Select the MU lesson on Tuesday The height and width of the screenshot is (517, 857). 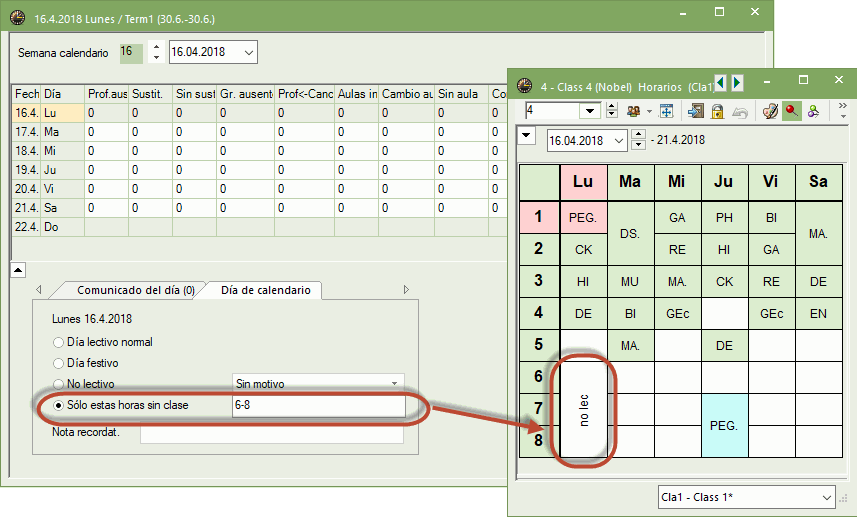click(630, 281)
